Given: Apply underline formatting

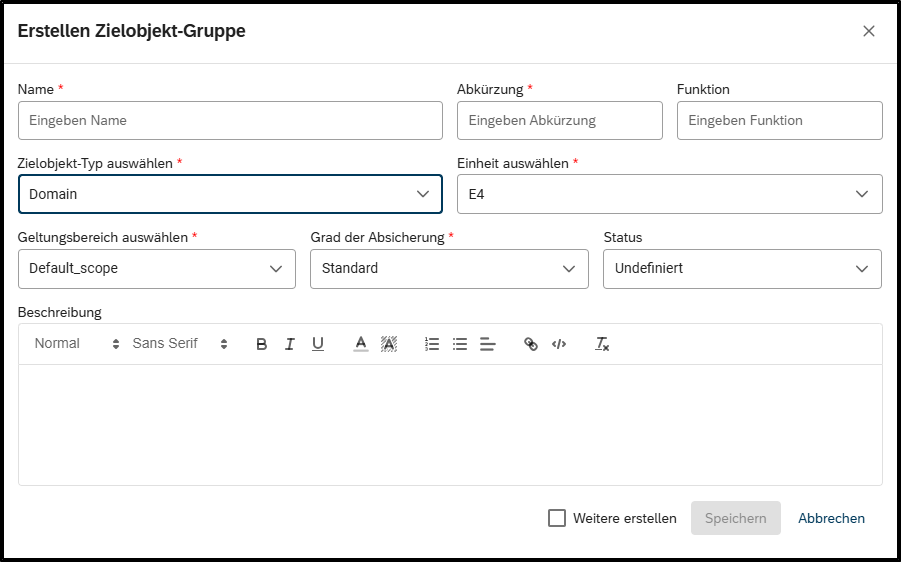Looking at the screenshot, I should [x=318, y=344].
